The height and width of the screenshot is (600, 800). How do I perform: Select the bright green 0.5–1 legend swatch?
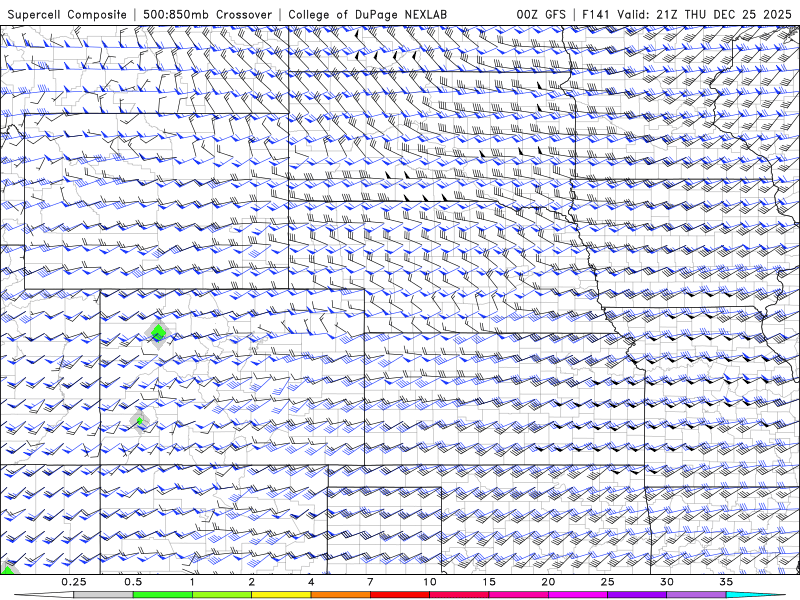coord(162,595)
